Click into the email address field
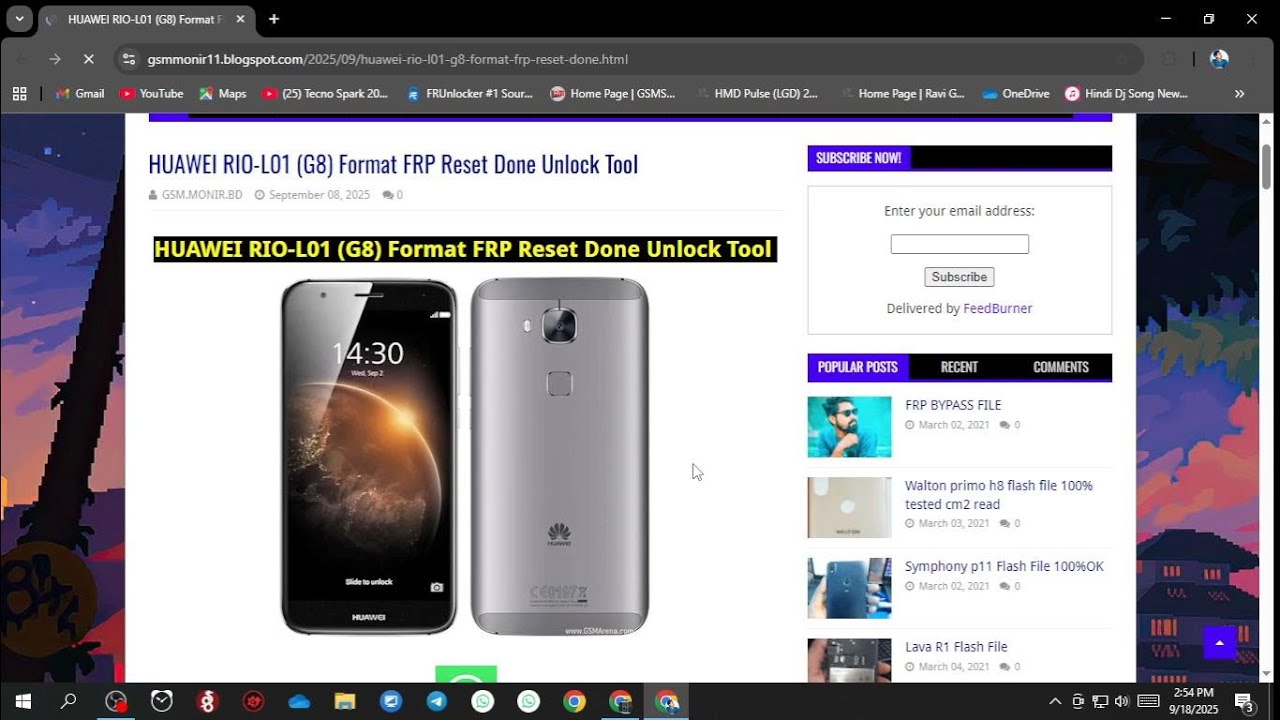The height and width of the screenshot is (720, 1280). pyautogui.click(x=959, y=244)
